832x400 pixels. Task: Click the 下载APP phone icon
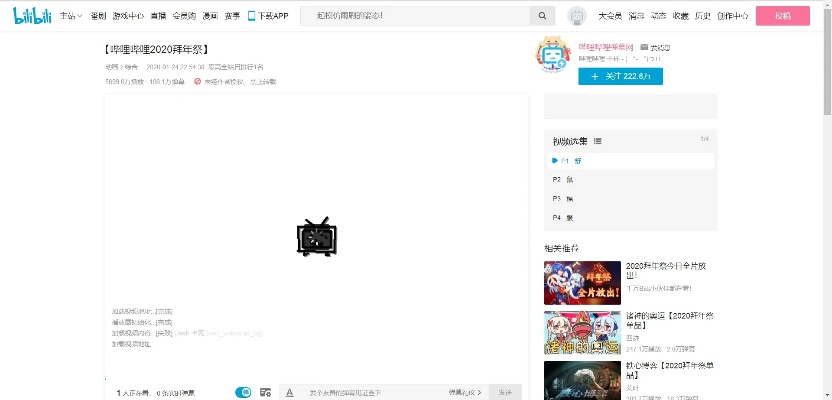tap(252, 16)
